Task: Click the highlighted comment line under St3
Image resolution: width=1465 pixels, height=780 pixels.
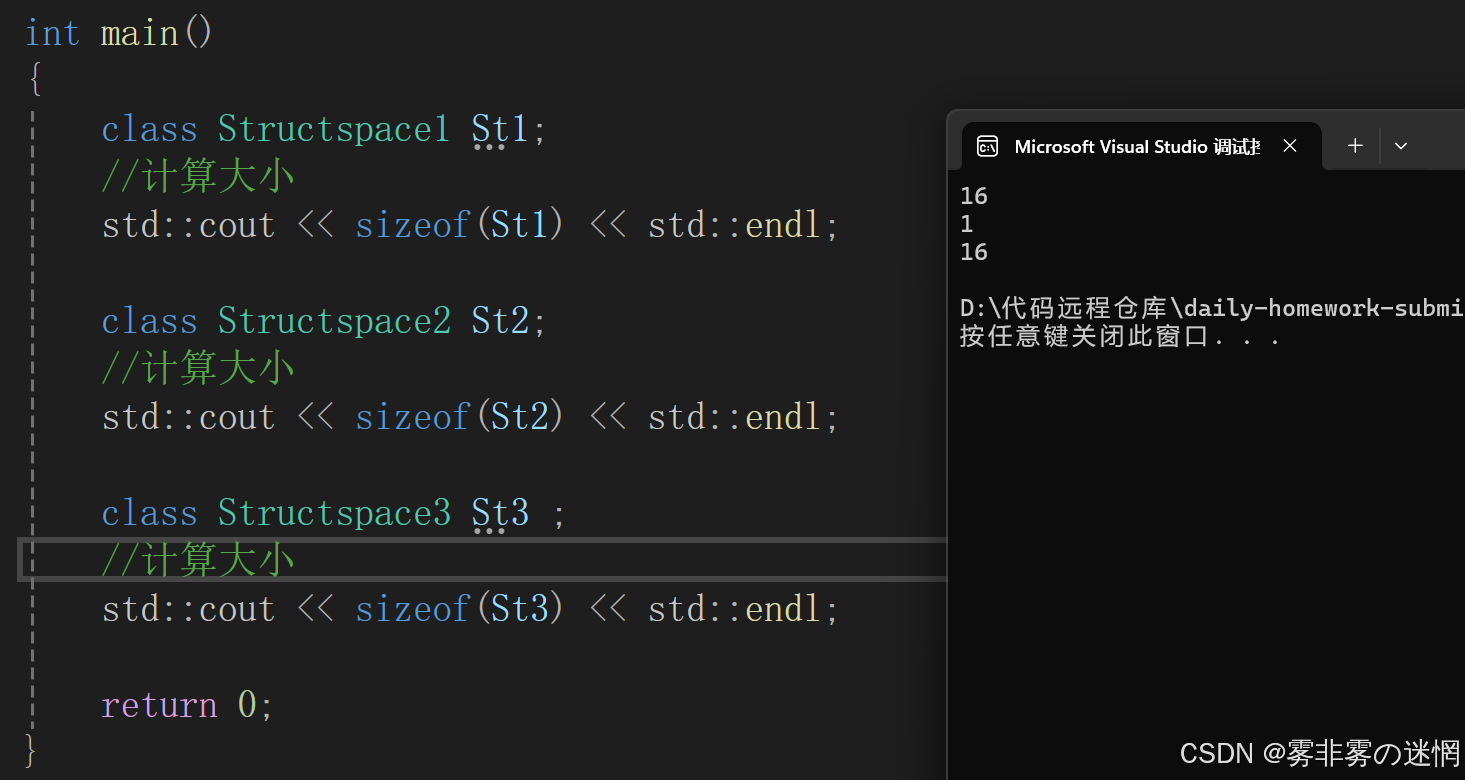Action: click(198, 560)
